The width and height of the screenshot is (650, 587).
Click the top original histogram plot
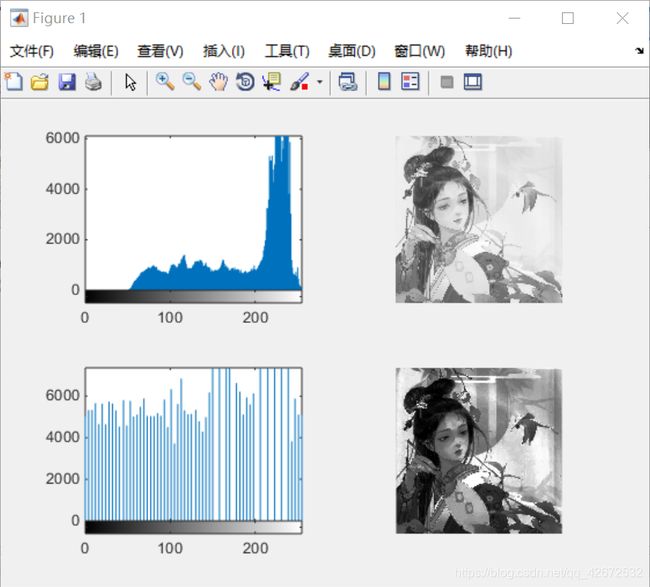(x=194, y=213)
